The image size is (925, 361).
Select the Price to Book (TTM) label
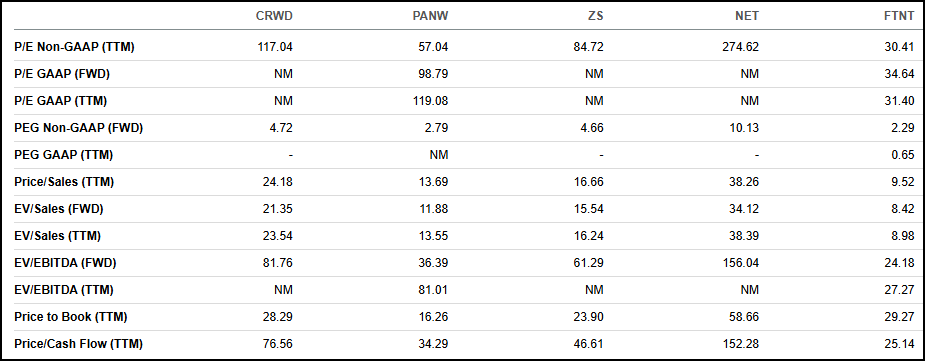(71, 317)
